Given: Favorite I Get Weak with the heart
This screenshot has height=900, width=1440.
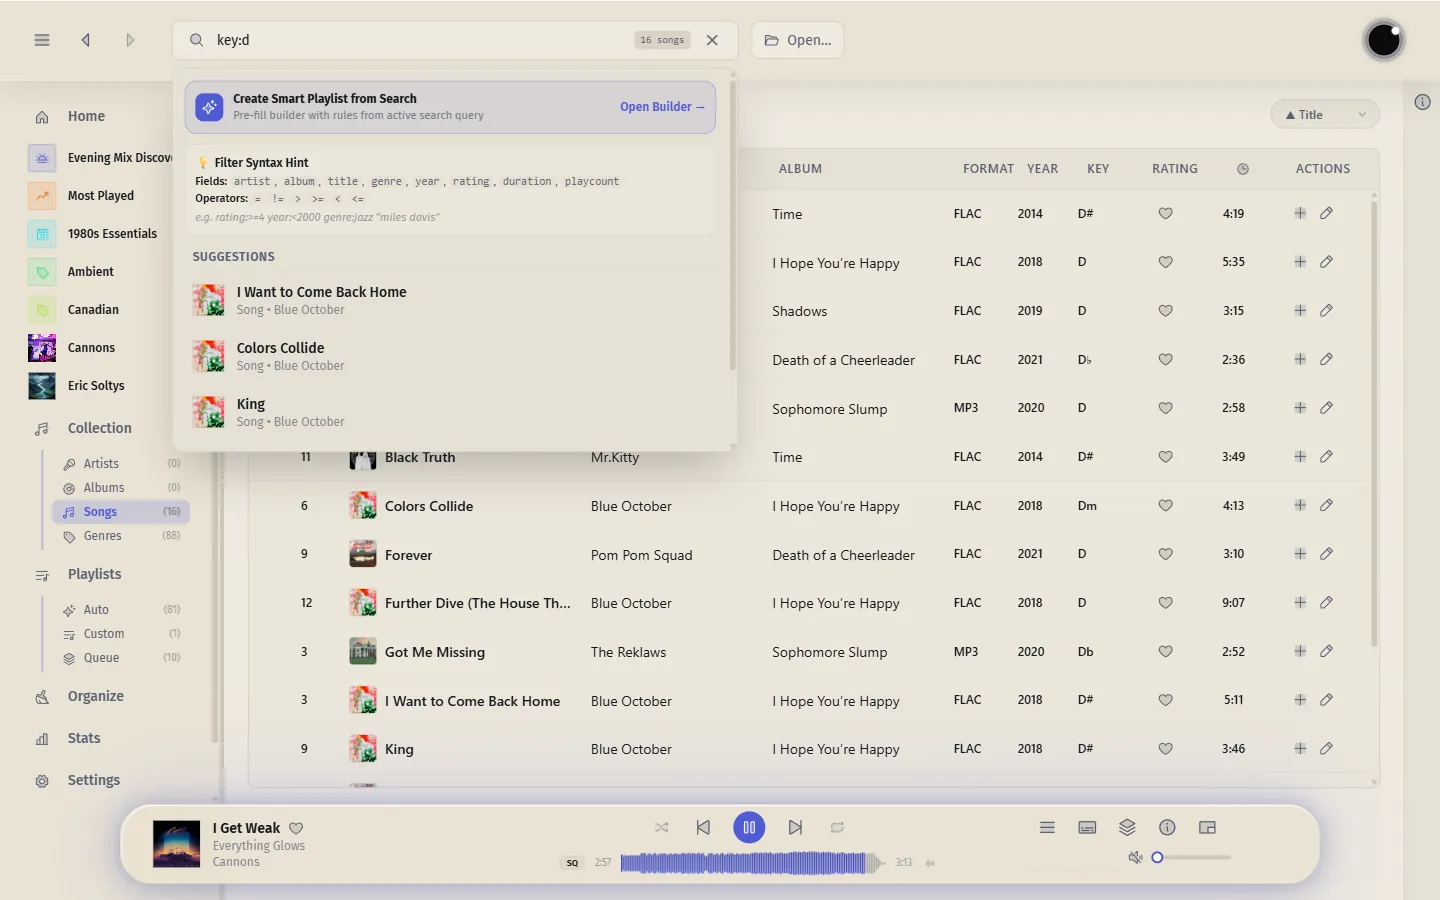Looking at the screenshot, I should pos(296,828).
